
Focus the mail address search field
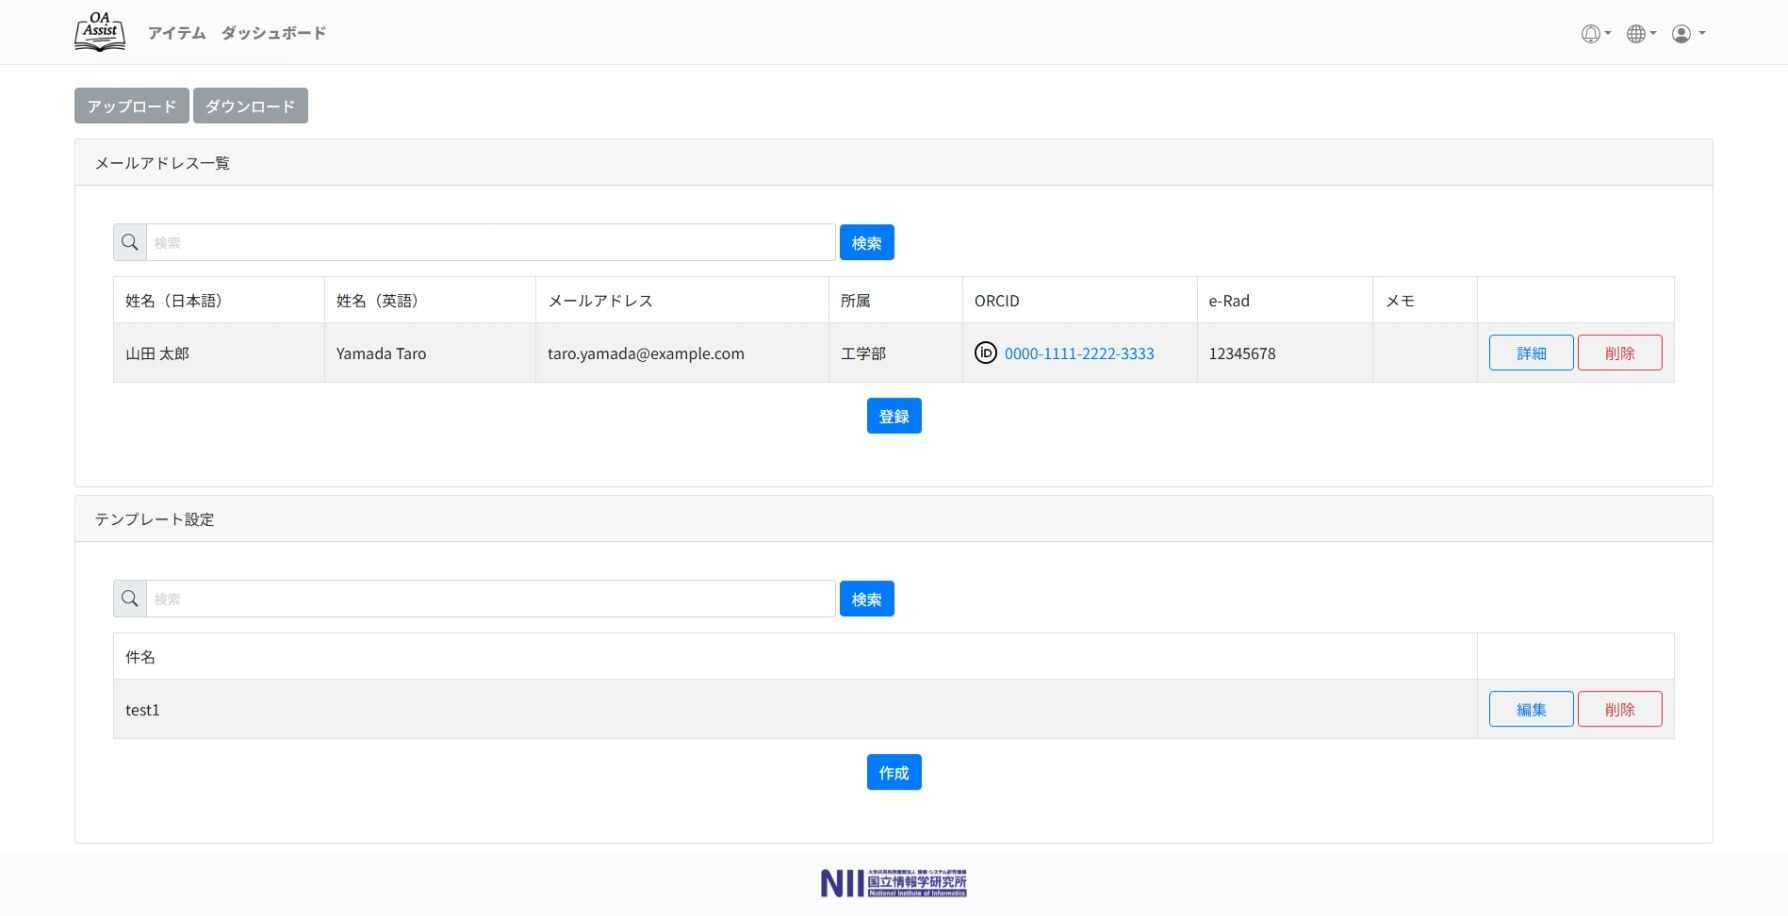(x=490, y=243)
